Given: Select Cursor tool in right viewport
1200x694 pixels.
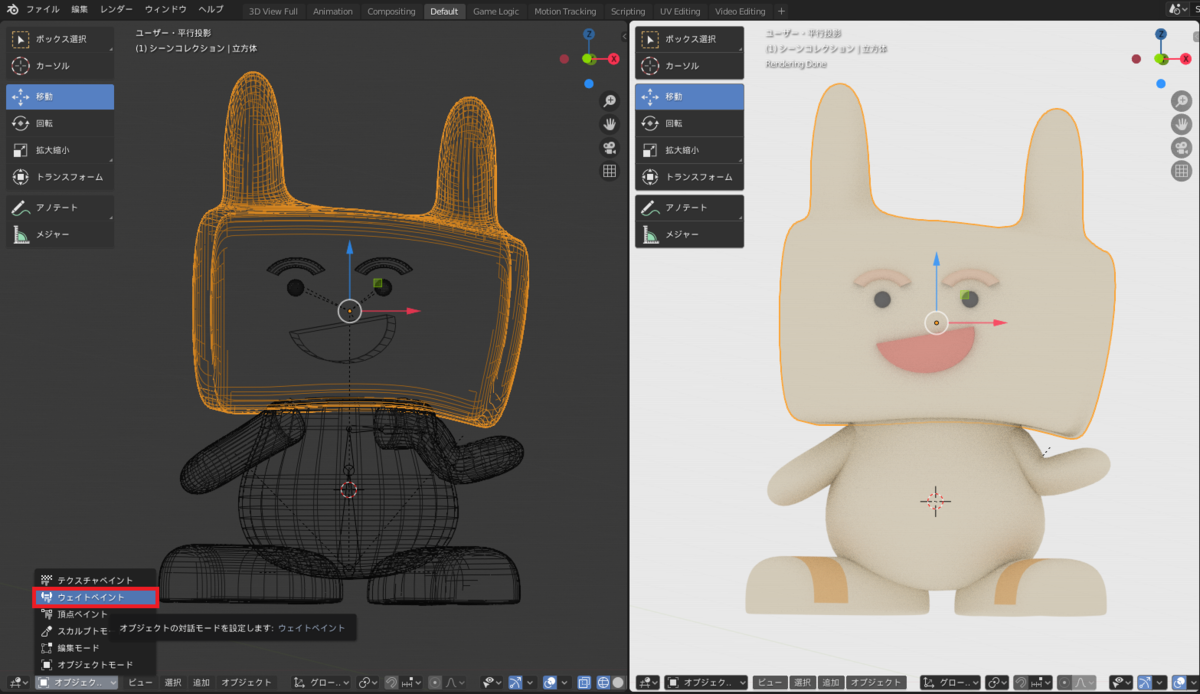Looking at the screenshot, I should click(690, 66).
